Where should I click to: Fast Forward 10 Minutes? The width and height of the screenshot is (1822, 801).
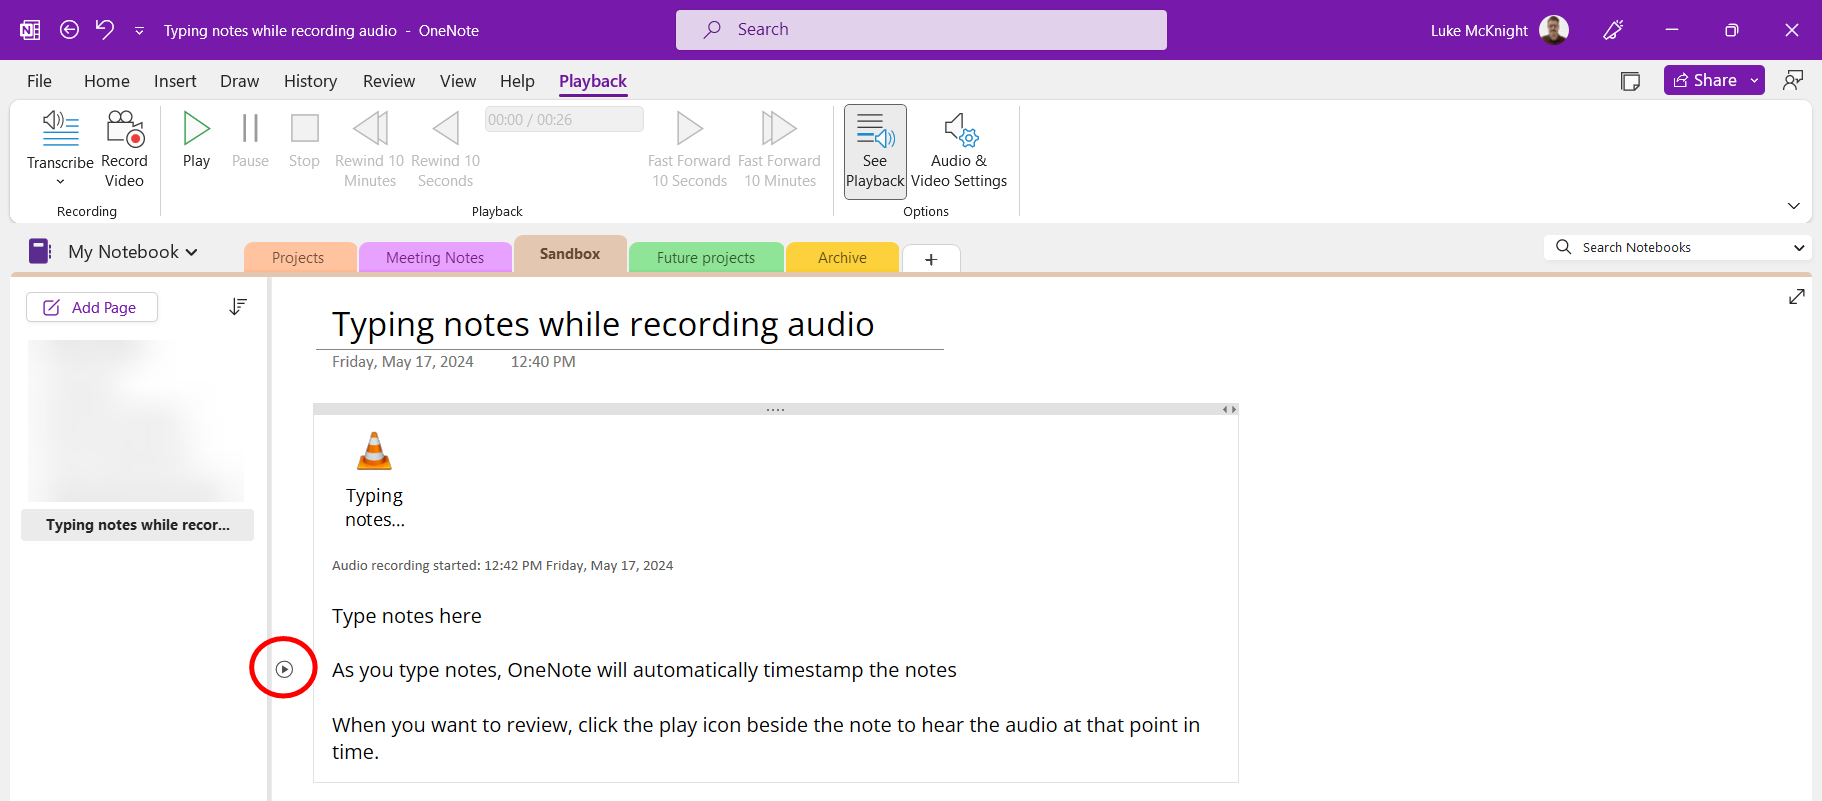(x=779, y=150)
